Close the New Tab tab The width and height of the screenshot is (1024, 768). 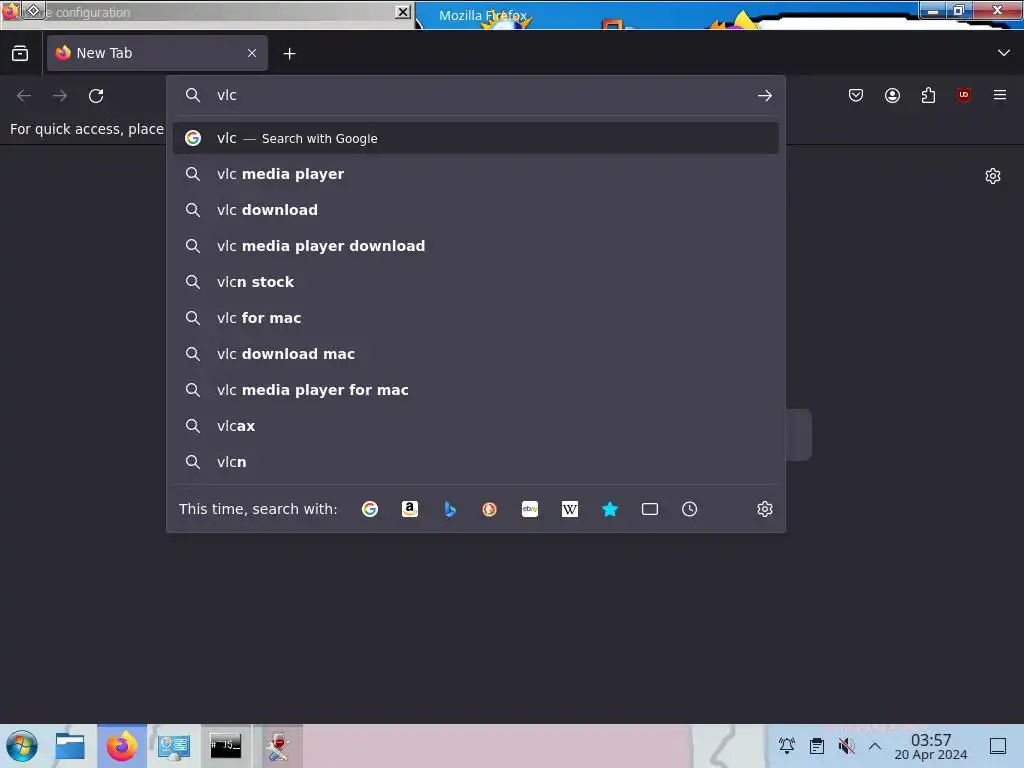(252, 53)
